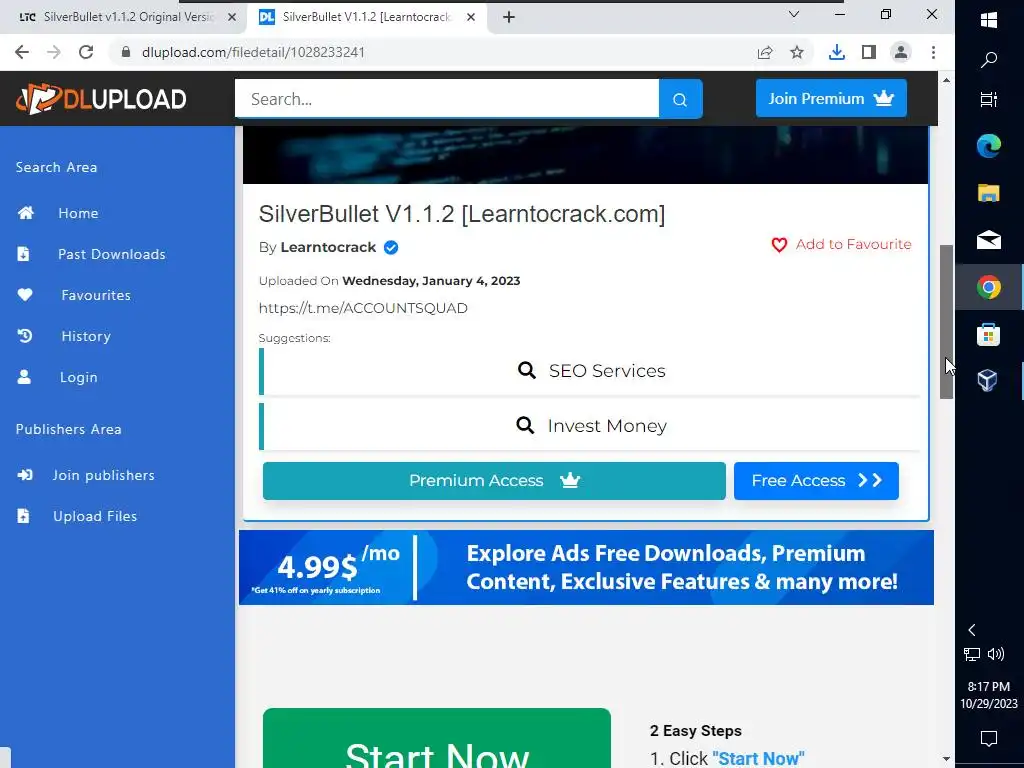Click the Free Access button
Viewport: 1024px width, 768px height.
(816, 481)
